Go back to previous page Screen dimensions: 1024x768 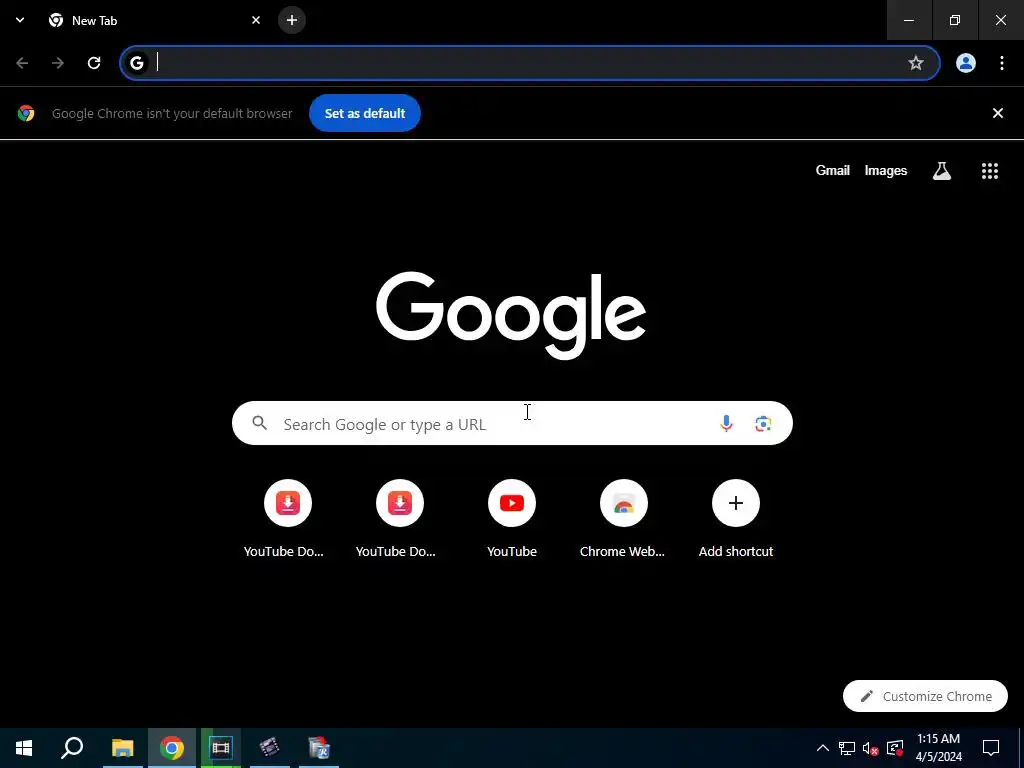[22, 63]
